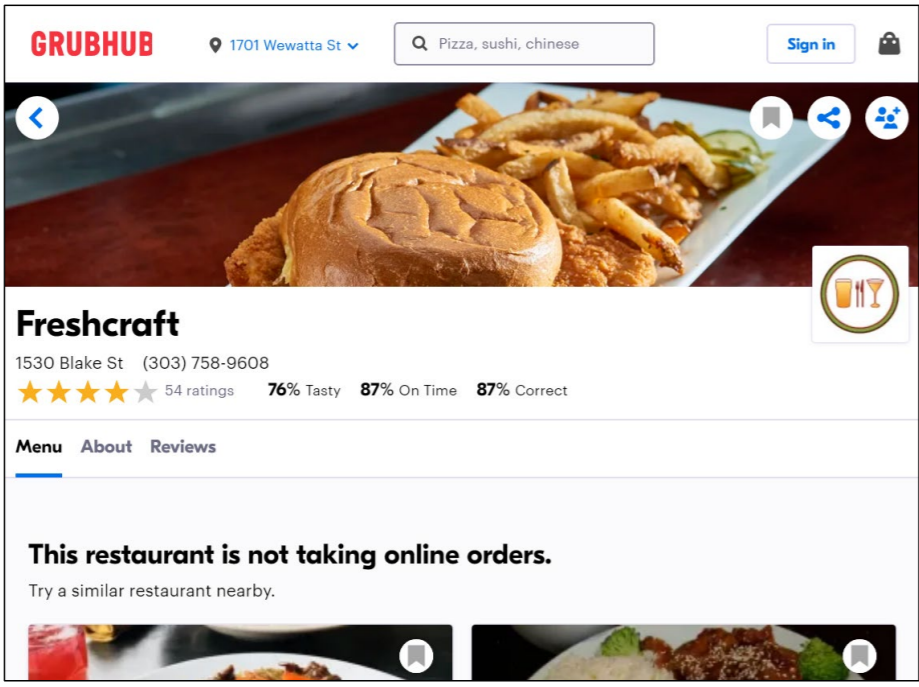Save the left similar restaurant bookmark
The height and width of the screenshot is (687, 919).
416,655
